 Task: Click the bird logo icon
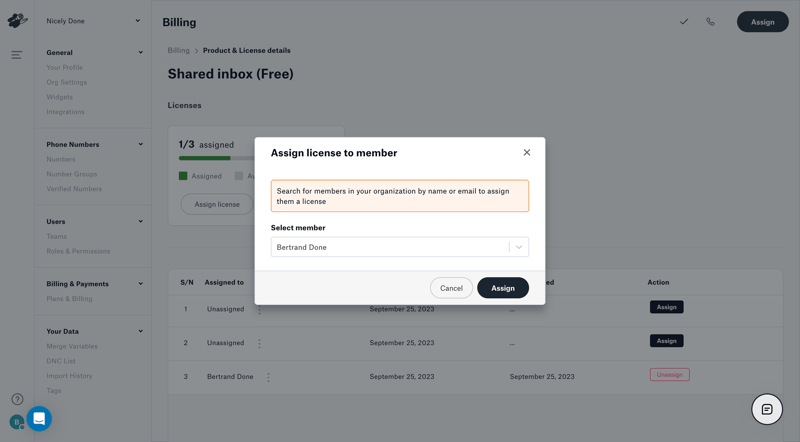[x=17, y=21]
